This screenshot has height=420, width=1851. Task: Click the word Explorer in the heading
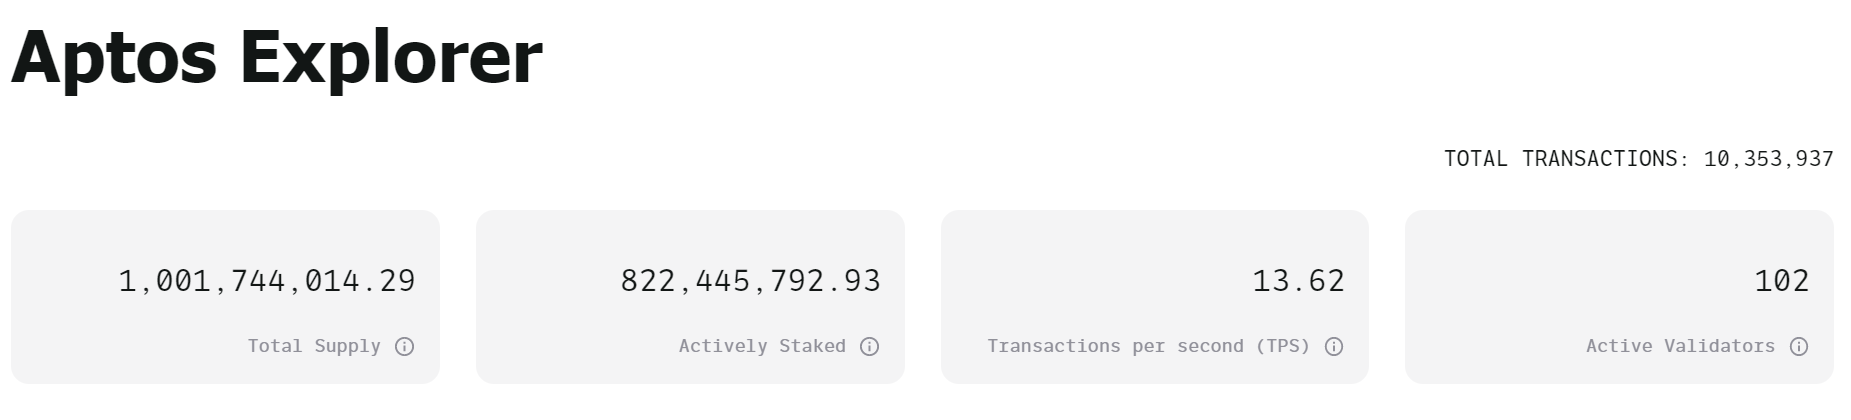click(x=390, y=57)
